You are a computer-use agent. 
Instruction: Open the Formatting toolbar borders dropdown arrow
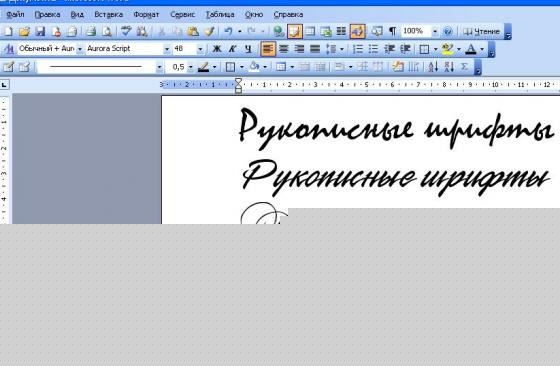tap(435, 49)
